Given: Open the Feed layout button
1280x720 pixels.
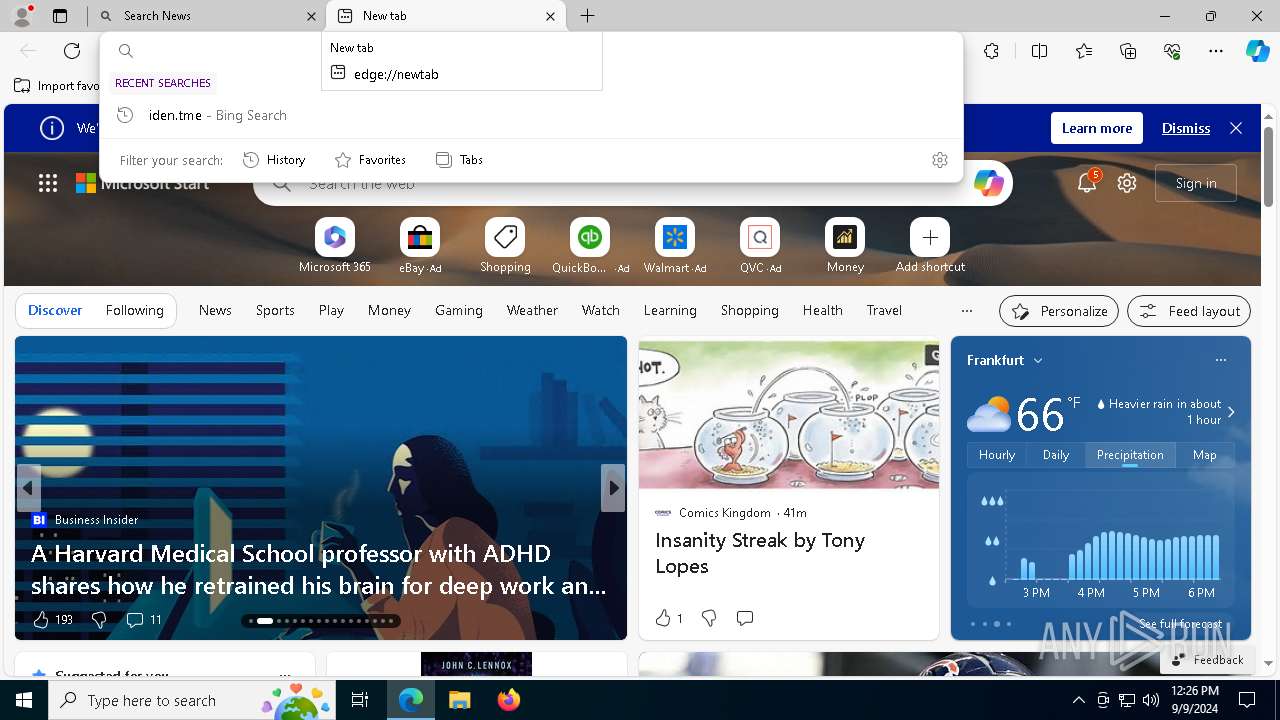Looking at the screenshot, I should coord(1189,311).
